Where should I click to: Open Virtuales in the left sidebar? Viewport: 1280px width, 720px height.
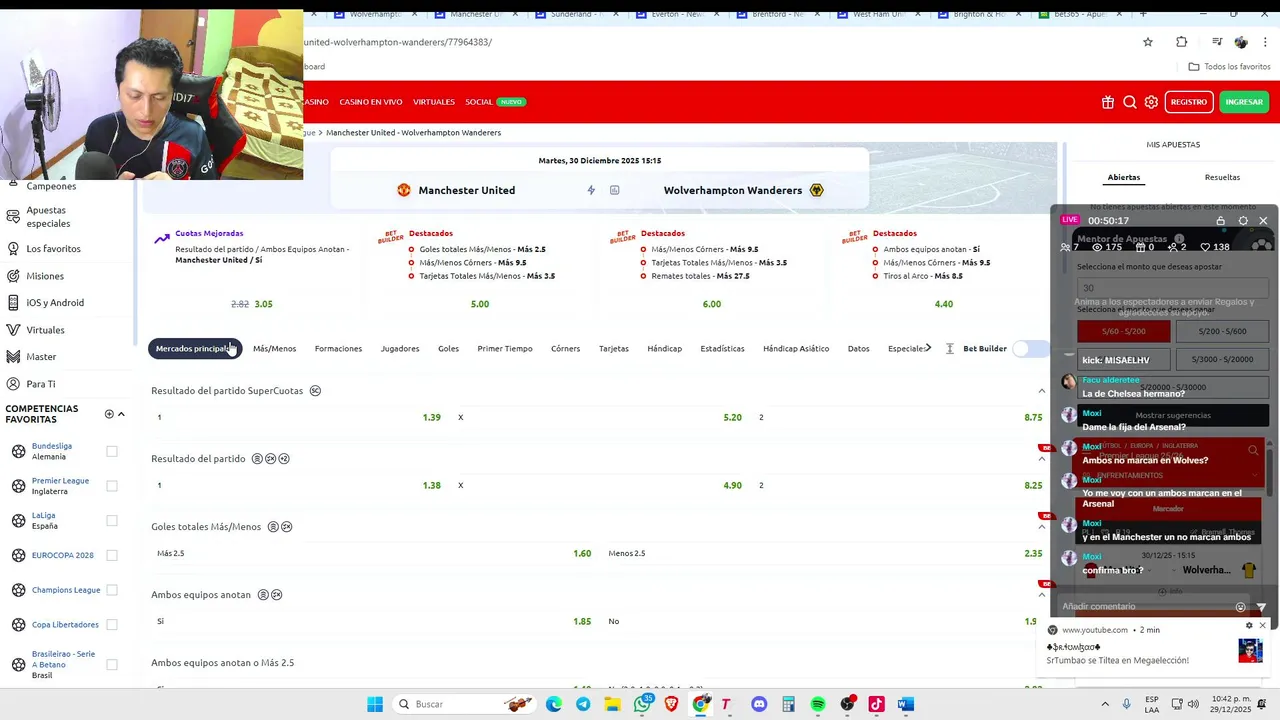tap(45, 330)
